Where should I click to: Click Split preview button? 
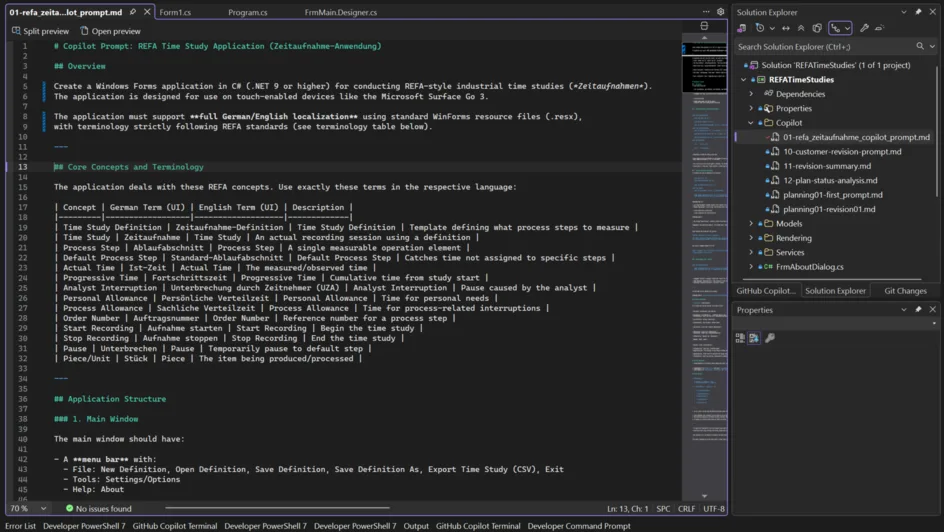[40, 31]
